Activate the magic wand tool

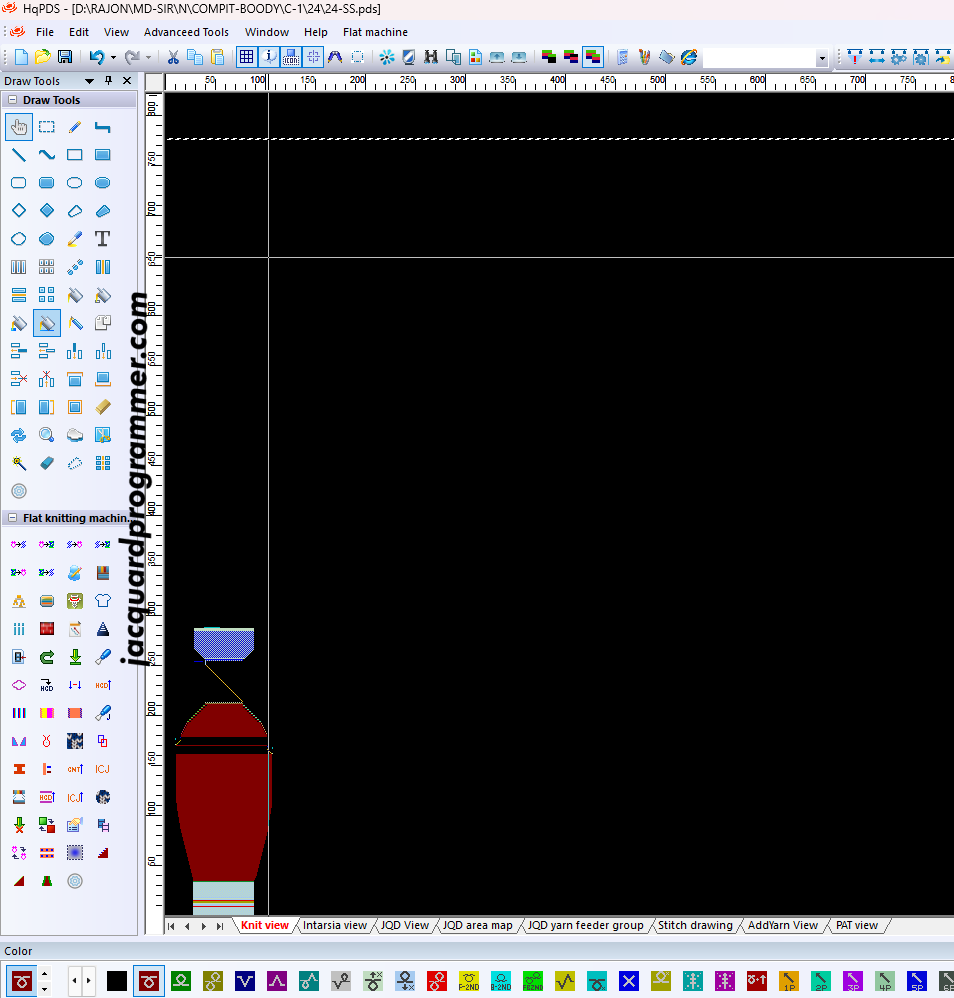point(18,463)
